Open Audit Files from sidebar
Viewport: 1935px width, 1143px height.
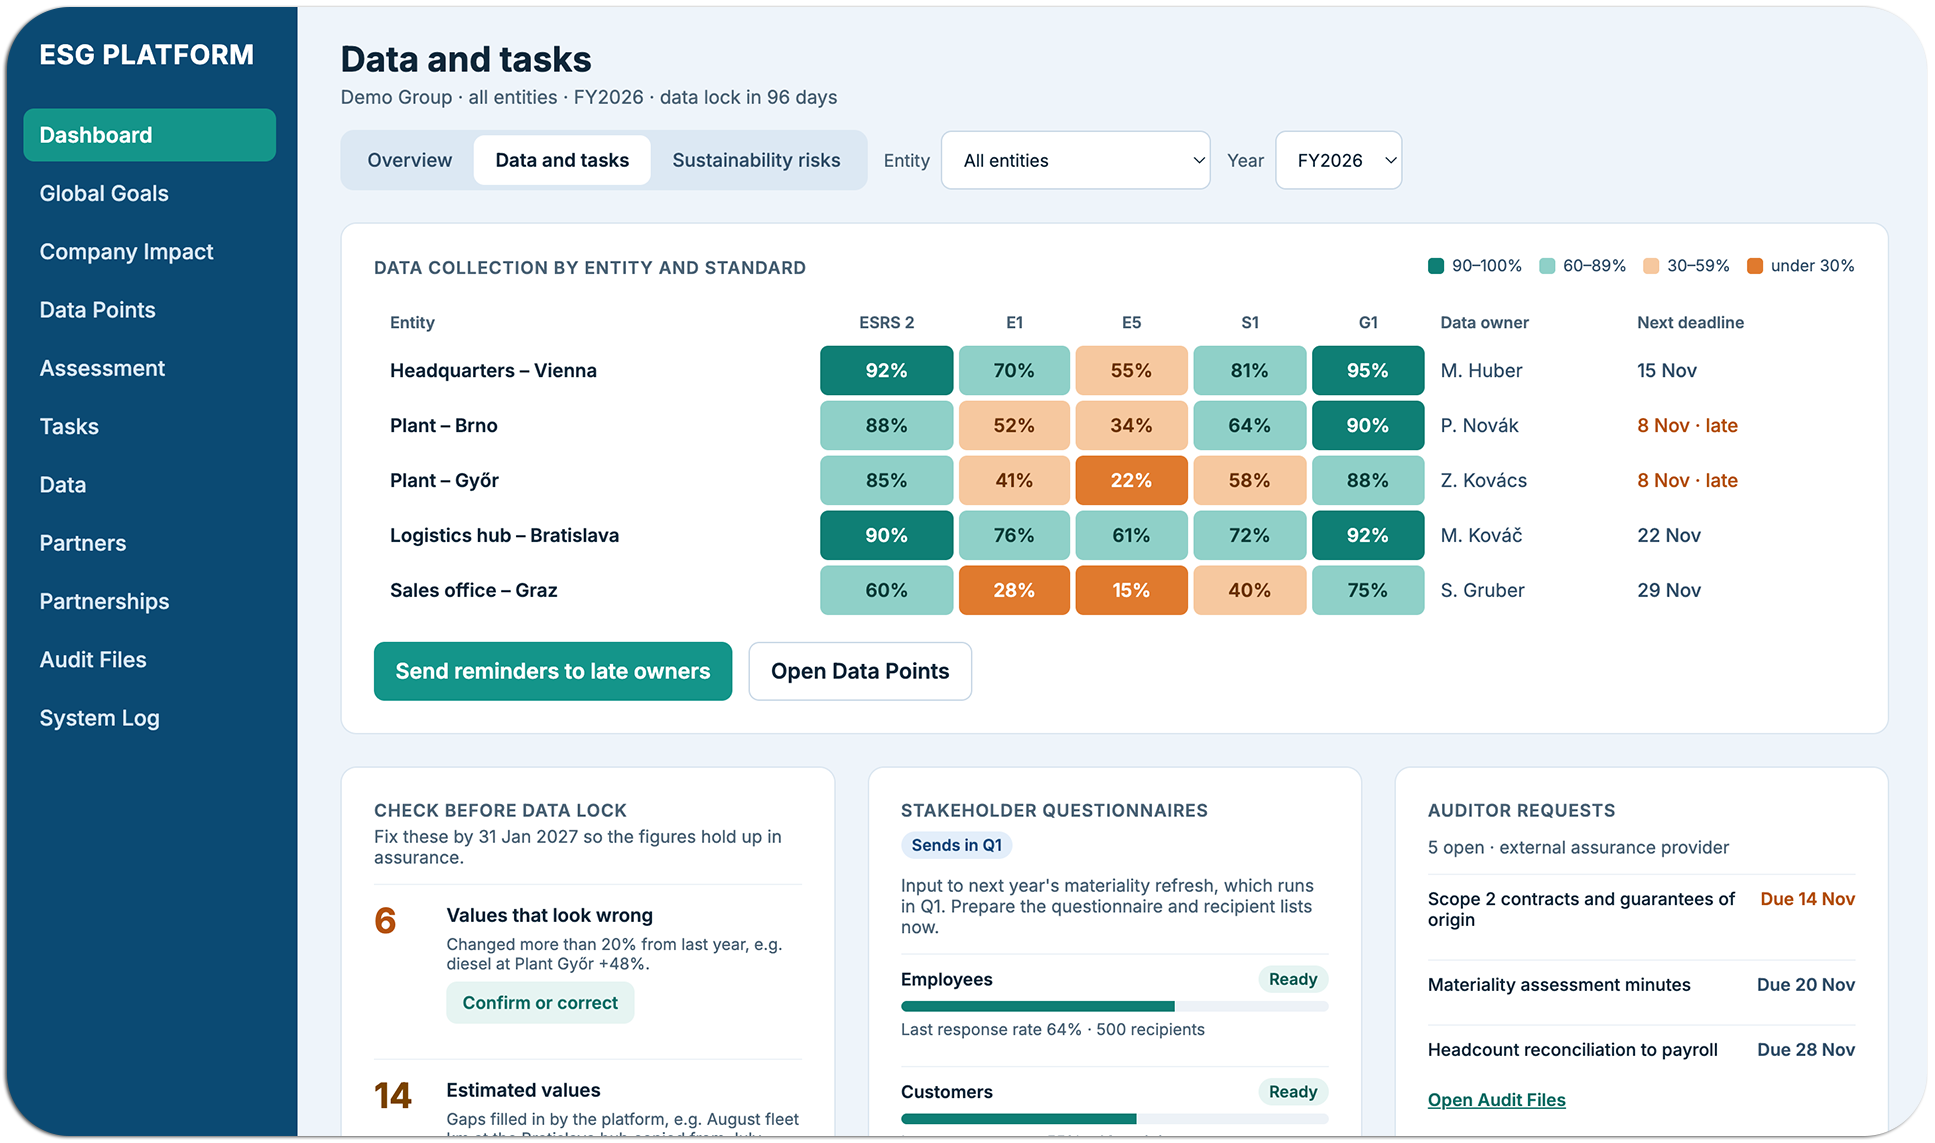(93, 660)
